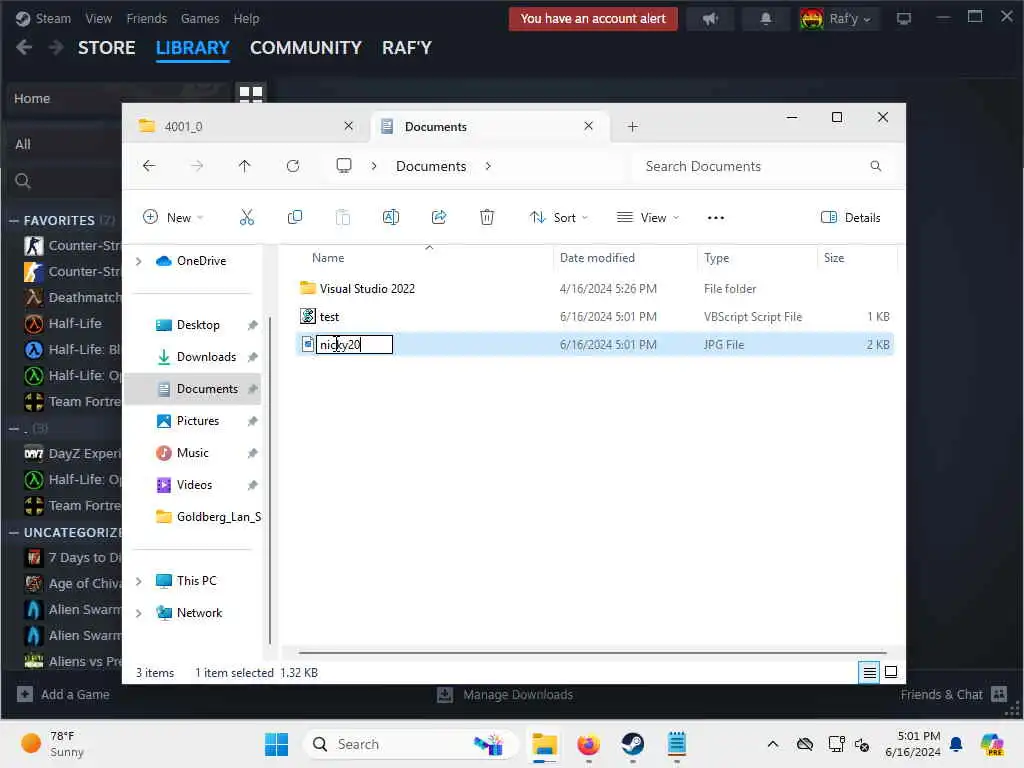
Task: Open Steam notifications bell
Action: (765, 19)
